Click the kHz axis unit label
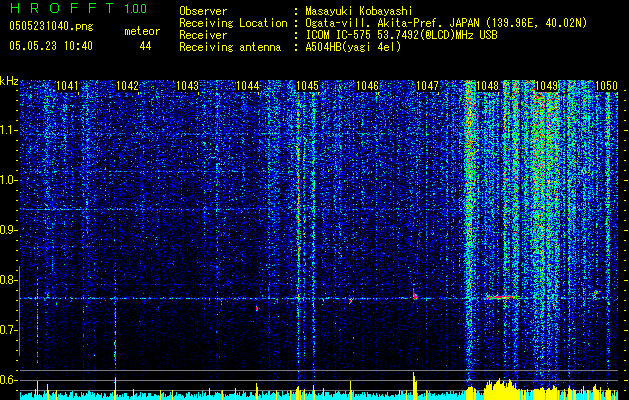The height and width of the screenshot is (400, 629). click(x=9, y=81)
